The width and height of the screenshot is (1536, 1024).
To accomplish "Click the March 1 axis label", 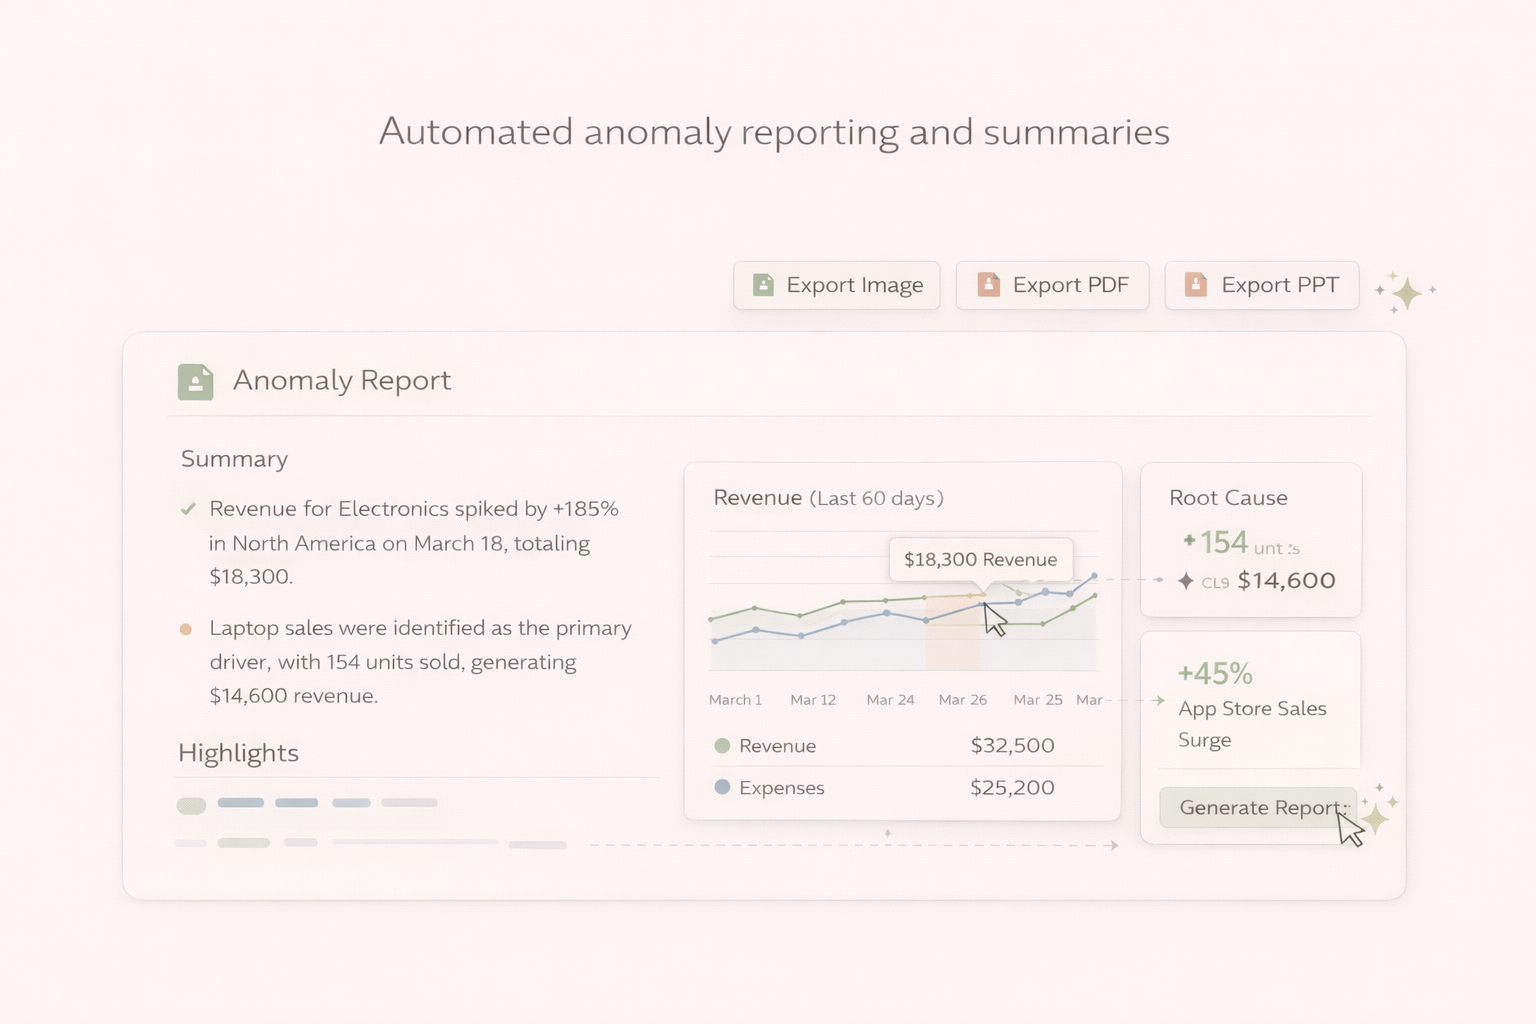I will click(735, 700).
